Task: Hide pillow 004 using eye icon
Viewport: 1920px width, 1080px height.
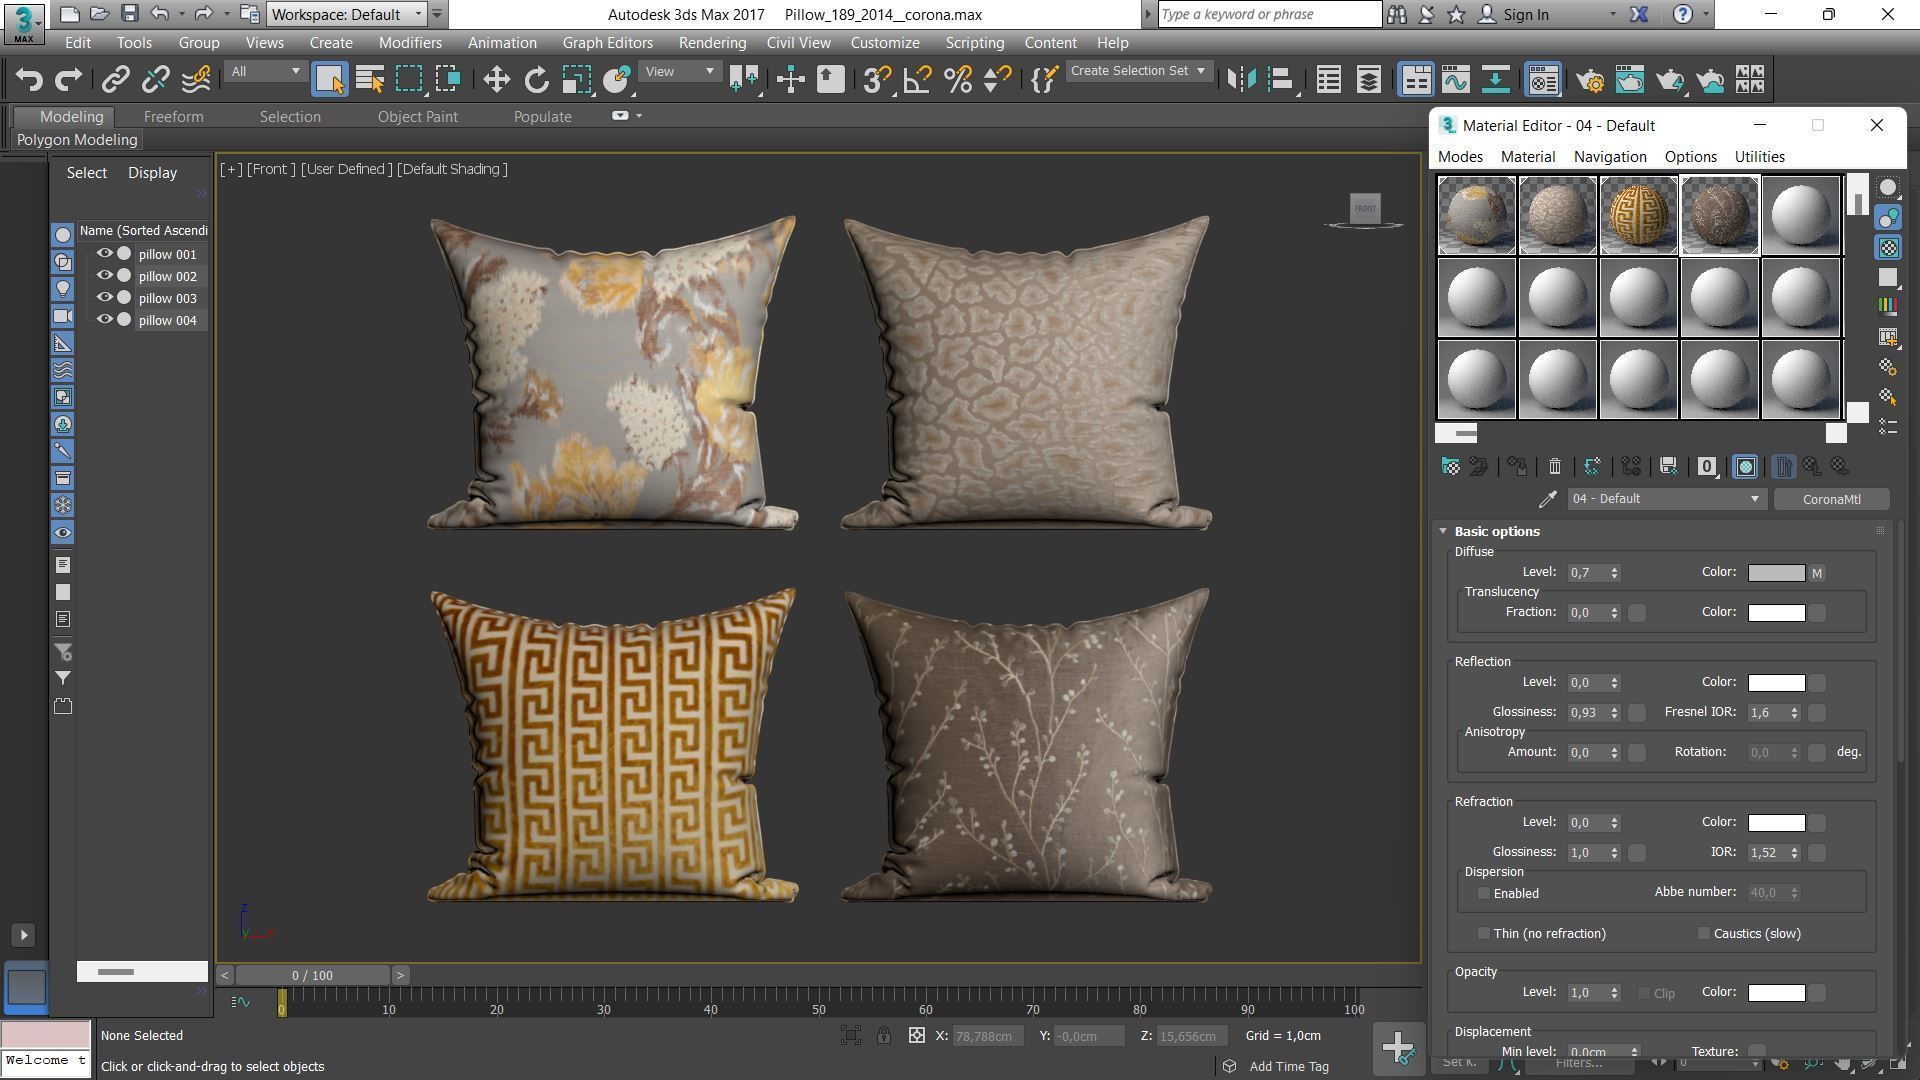Action: pyautogui.click(x=104, y=320)
